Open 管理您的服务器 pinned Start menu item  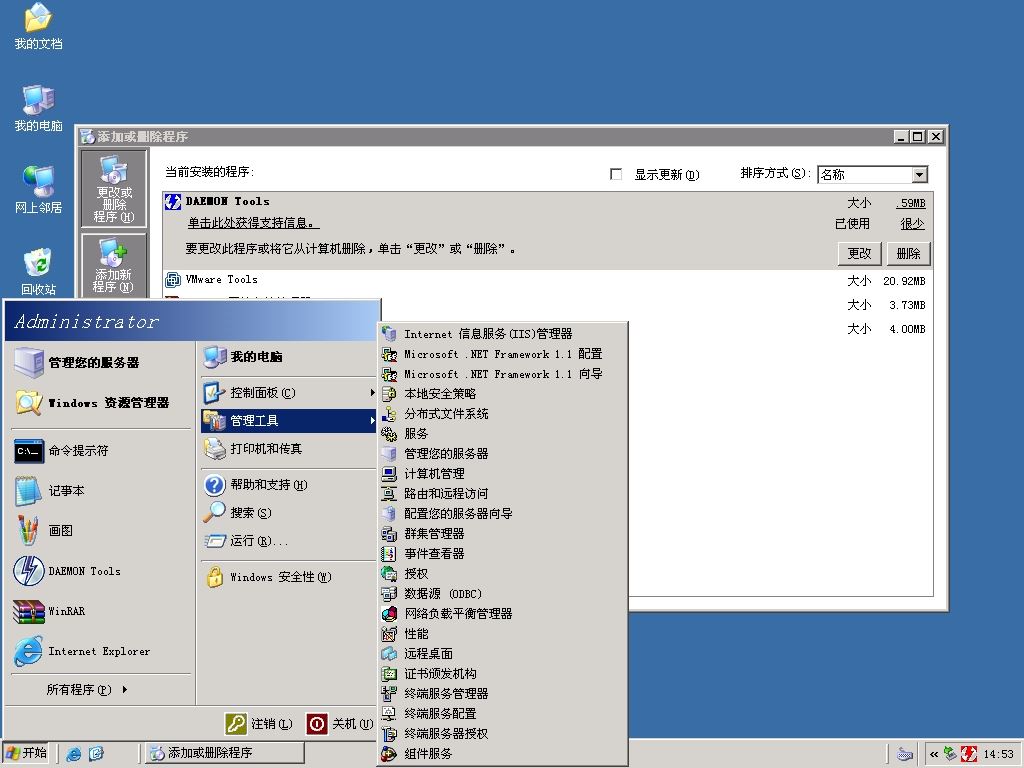(x=101, y=362)
